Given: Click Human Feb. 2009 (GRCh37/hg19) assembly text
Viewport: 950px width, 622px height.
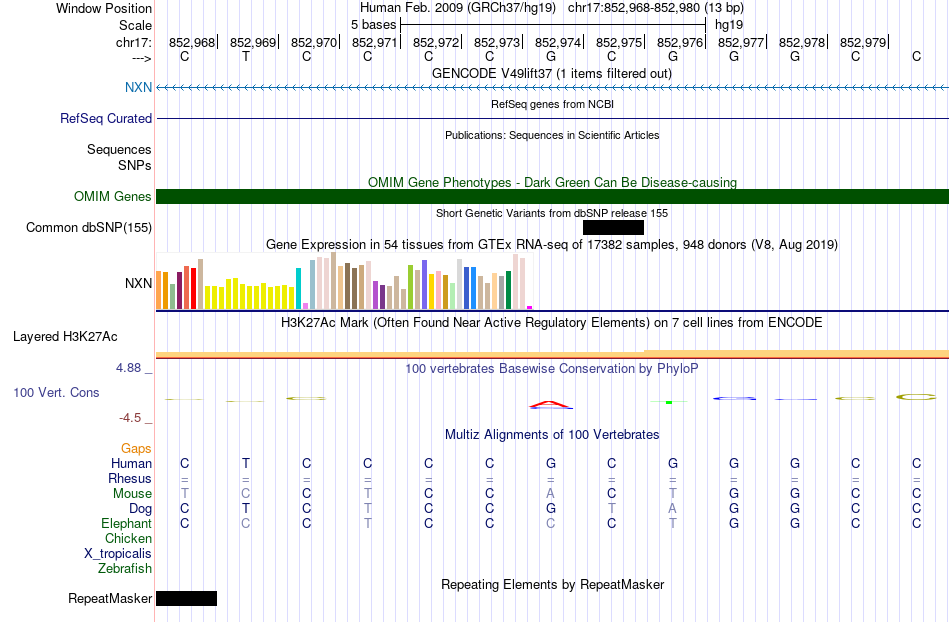Looking at the screenshot, I should (457, 8).
